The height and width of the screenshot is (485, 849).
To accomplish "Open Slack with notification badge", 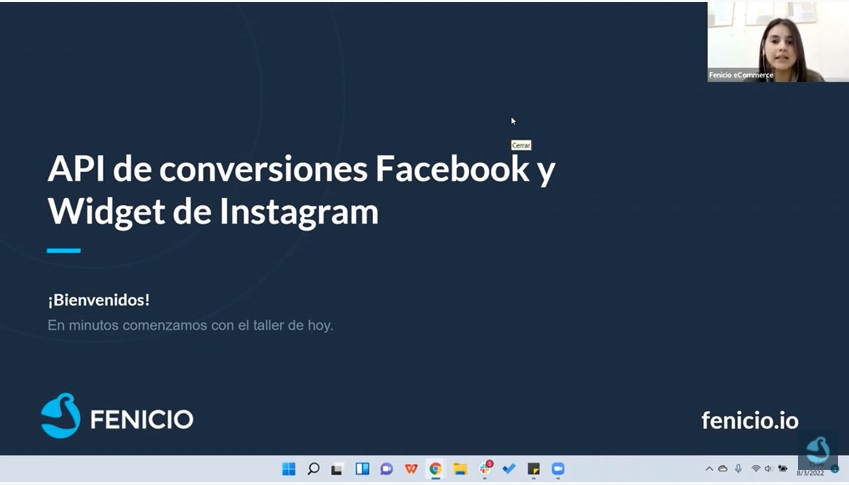I will pyautogui.click(x=485, y=468).
